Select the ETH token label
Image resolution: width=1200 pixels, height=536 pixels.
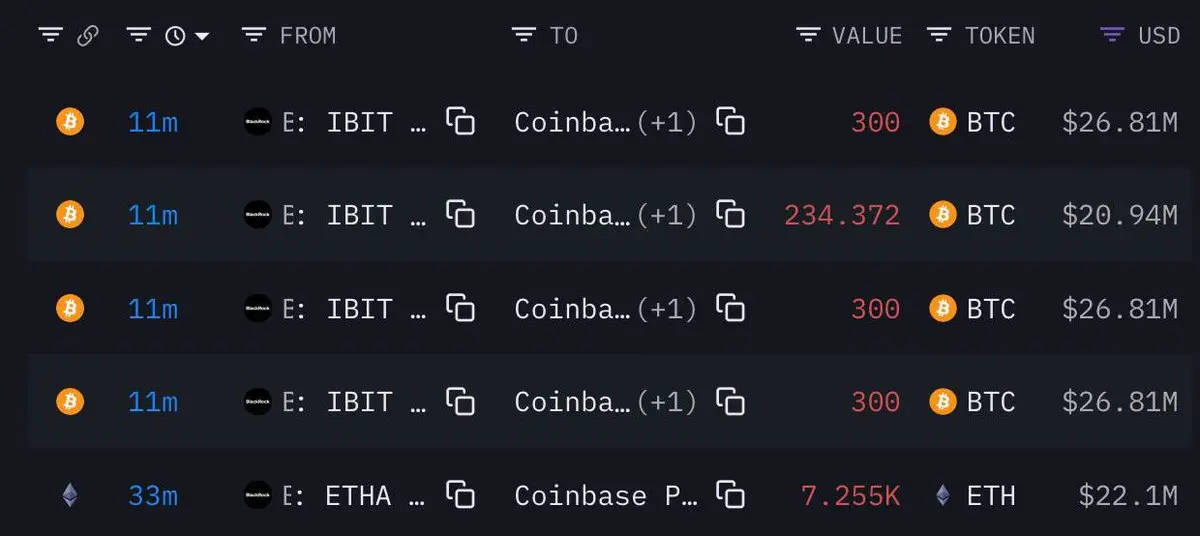[x=991, y=495]
